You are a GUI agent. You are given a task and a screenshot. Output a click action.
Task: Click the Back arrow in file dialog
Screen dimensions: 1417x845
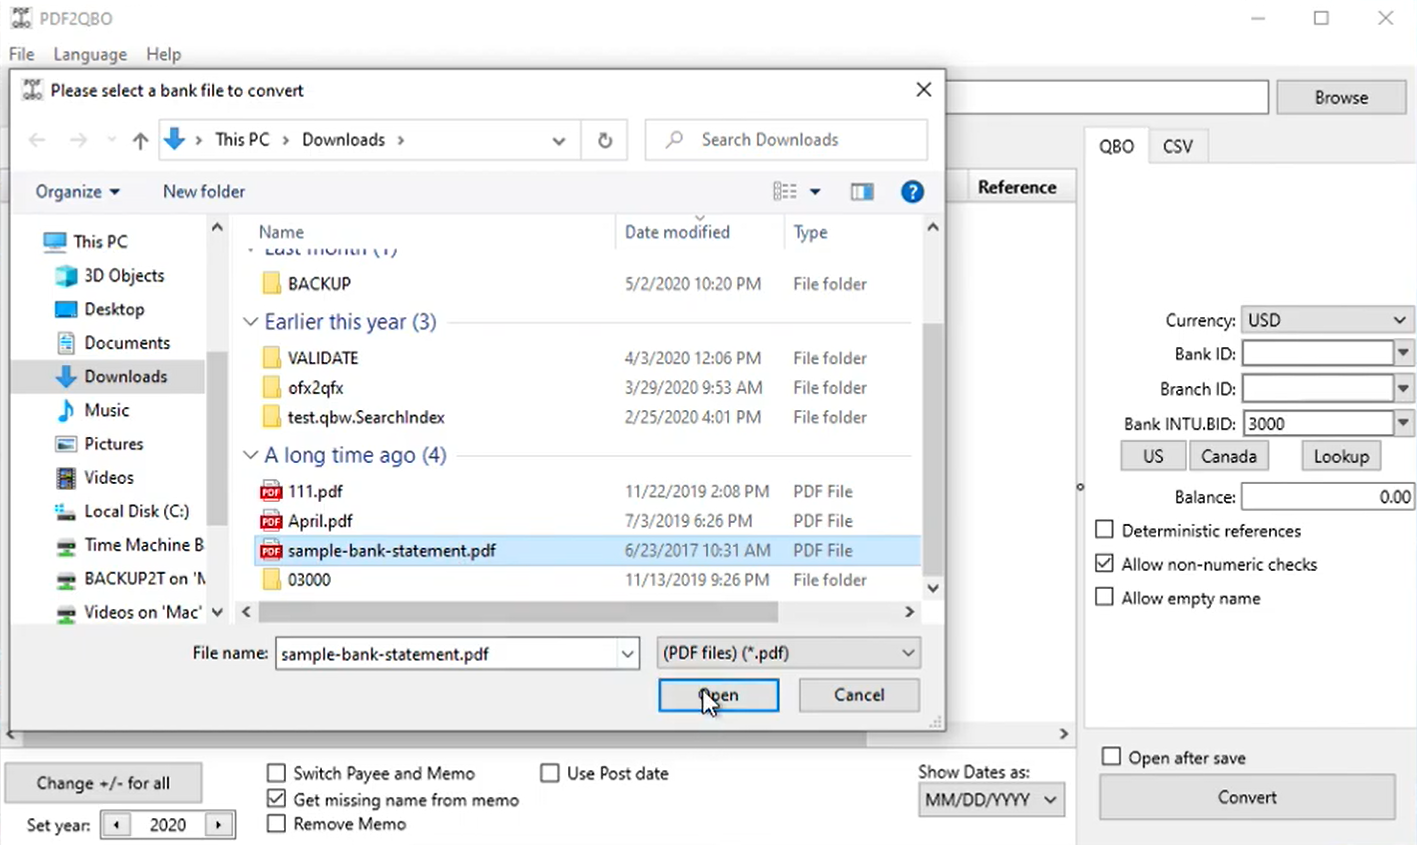37,140
